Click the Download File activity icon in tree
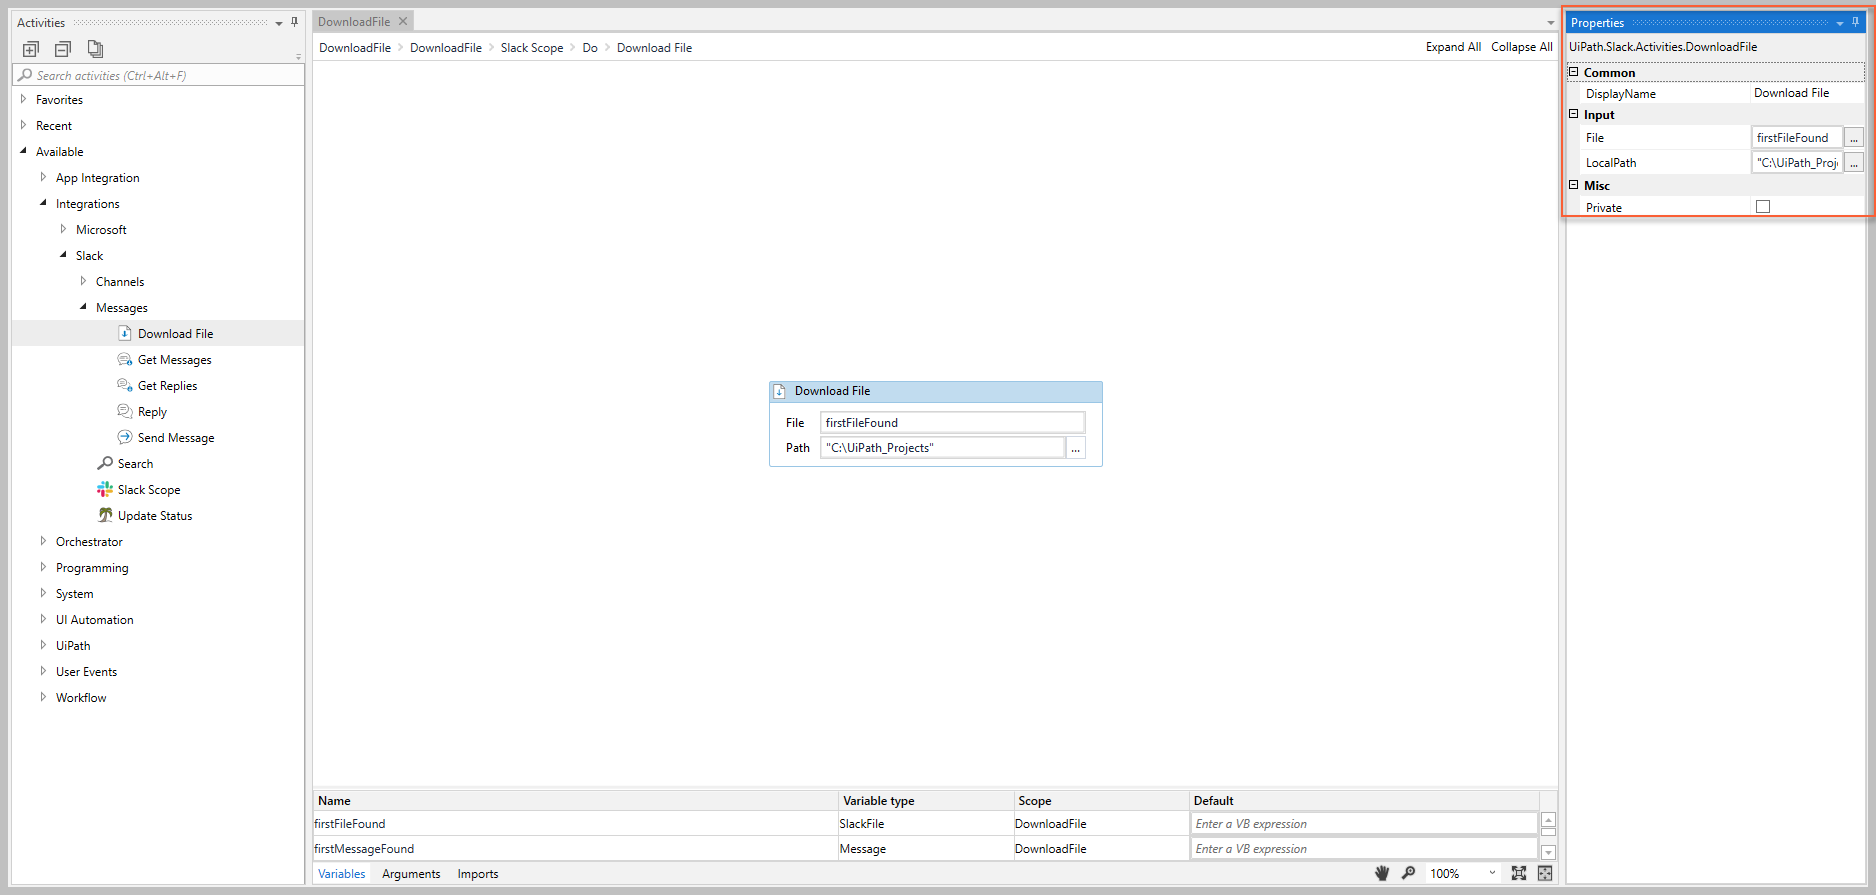This screenshot has height=895, width=1876. 125,333
